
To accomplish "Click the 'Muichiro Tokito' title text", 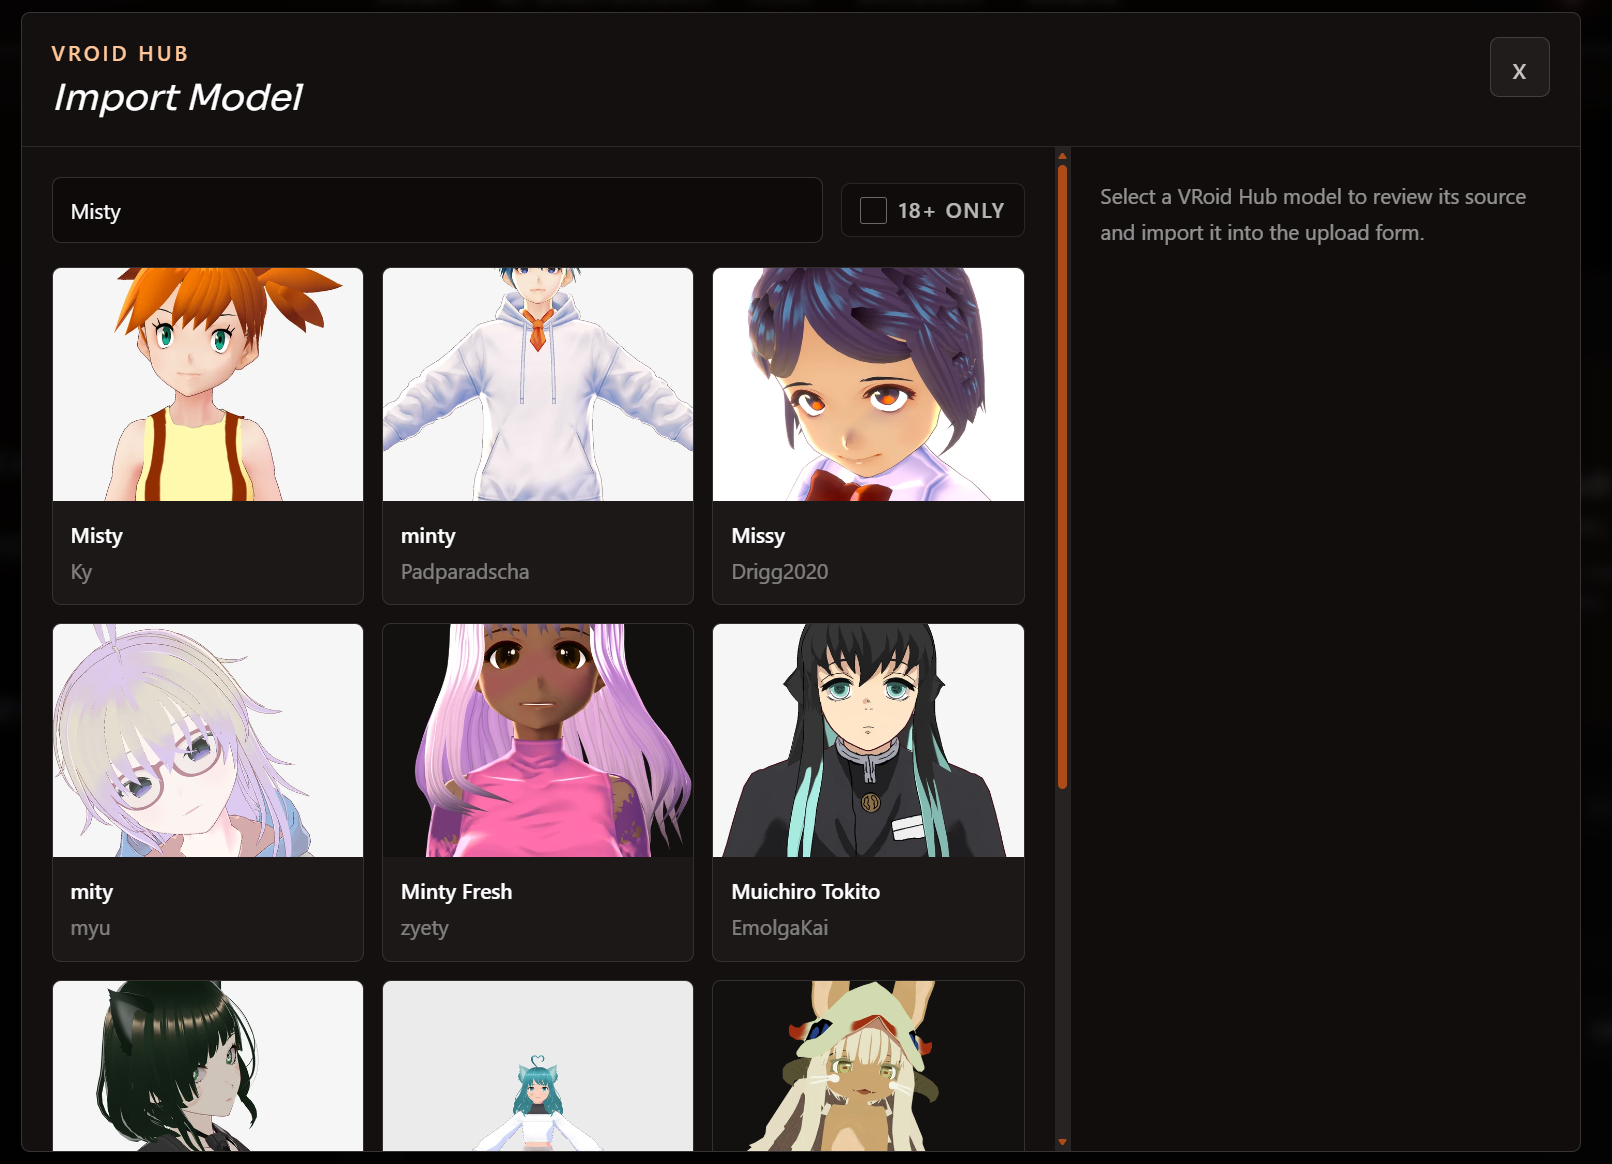I will pyautogui.click(x=806, y=892).
